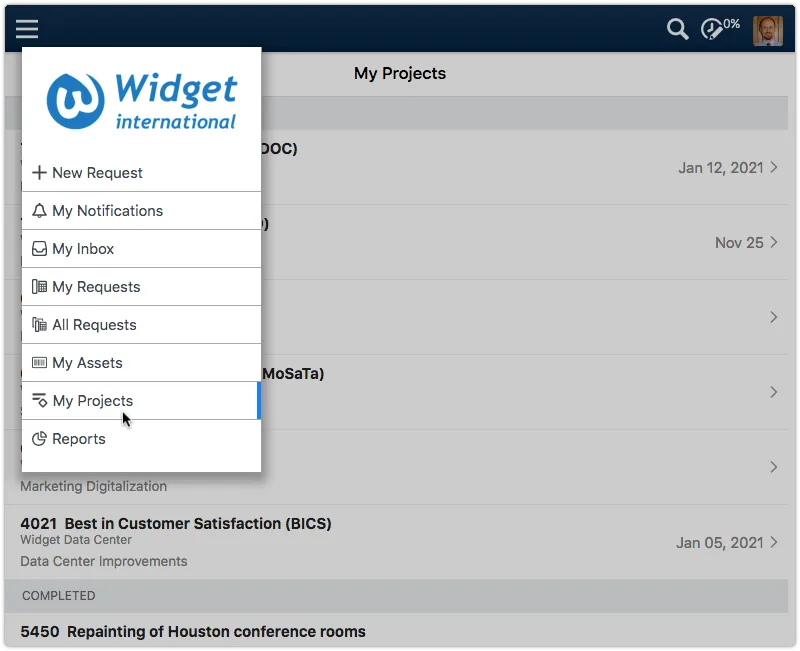Open My Inbox
Image resolution: width=800 pixels, height=651 pixels.
tap(82, 248)
